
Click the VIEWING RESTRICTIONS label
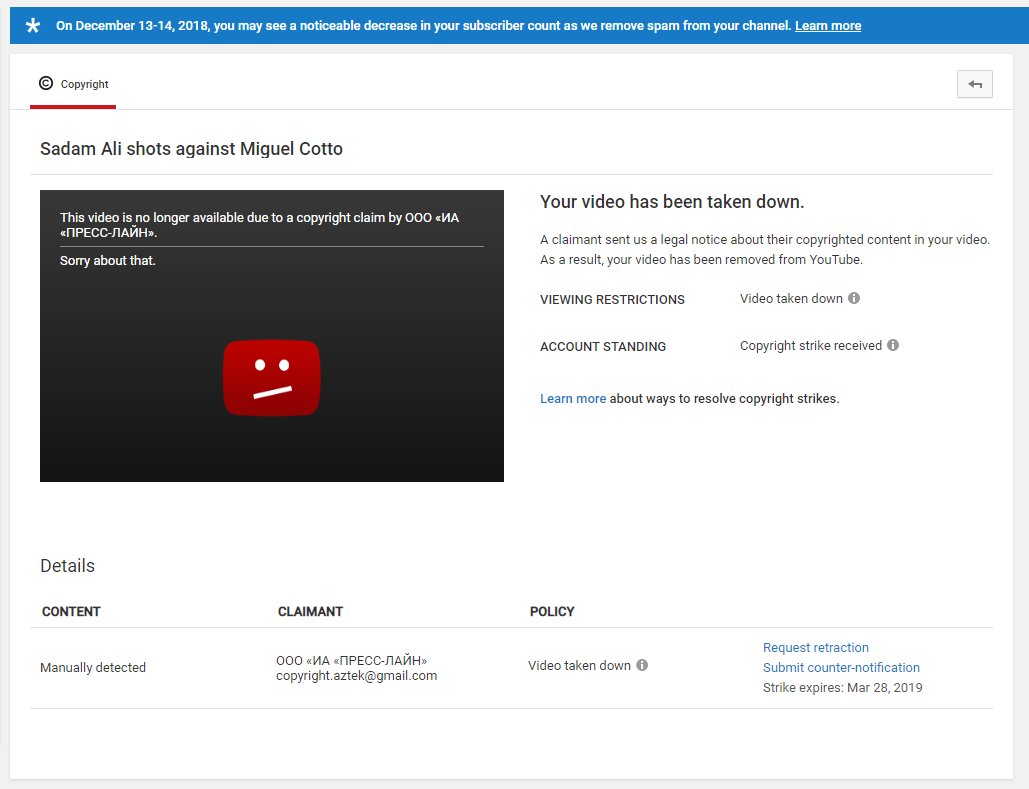pos(612,300)
